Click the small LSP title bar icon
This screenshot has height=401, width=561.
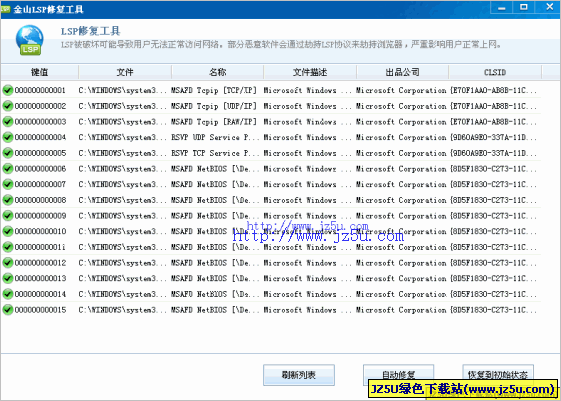(x=5, y=9)
